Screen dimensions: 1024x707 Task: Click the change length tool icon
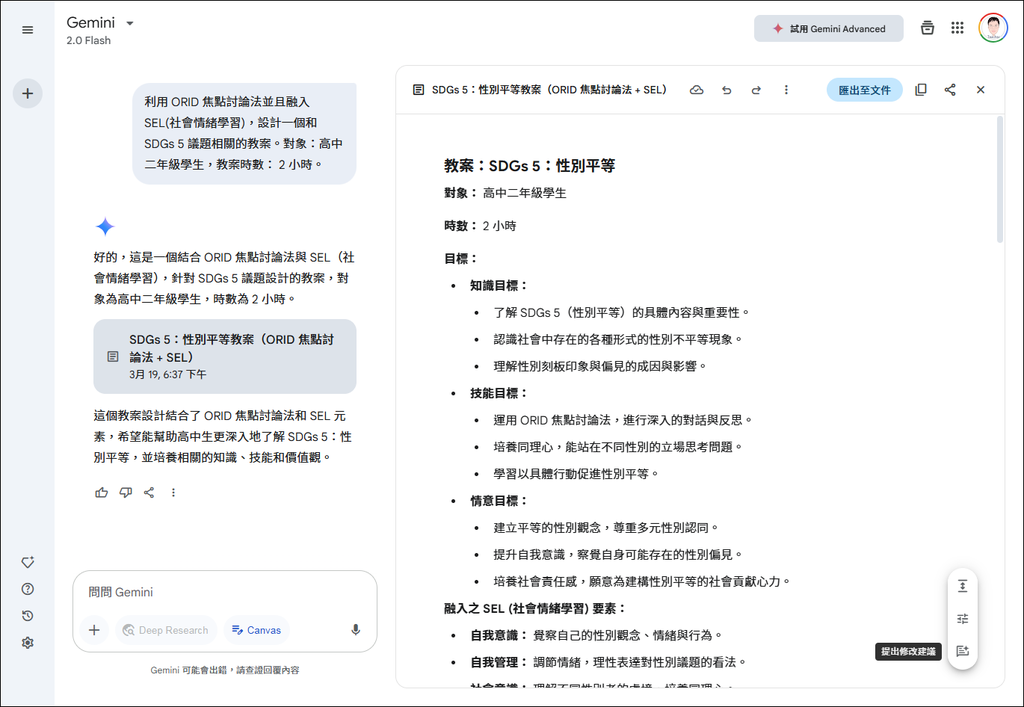(x=963, y=586)
